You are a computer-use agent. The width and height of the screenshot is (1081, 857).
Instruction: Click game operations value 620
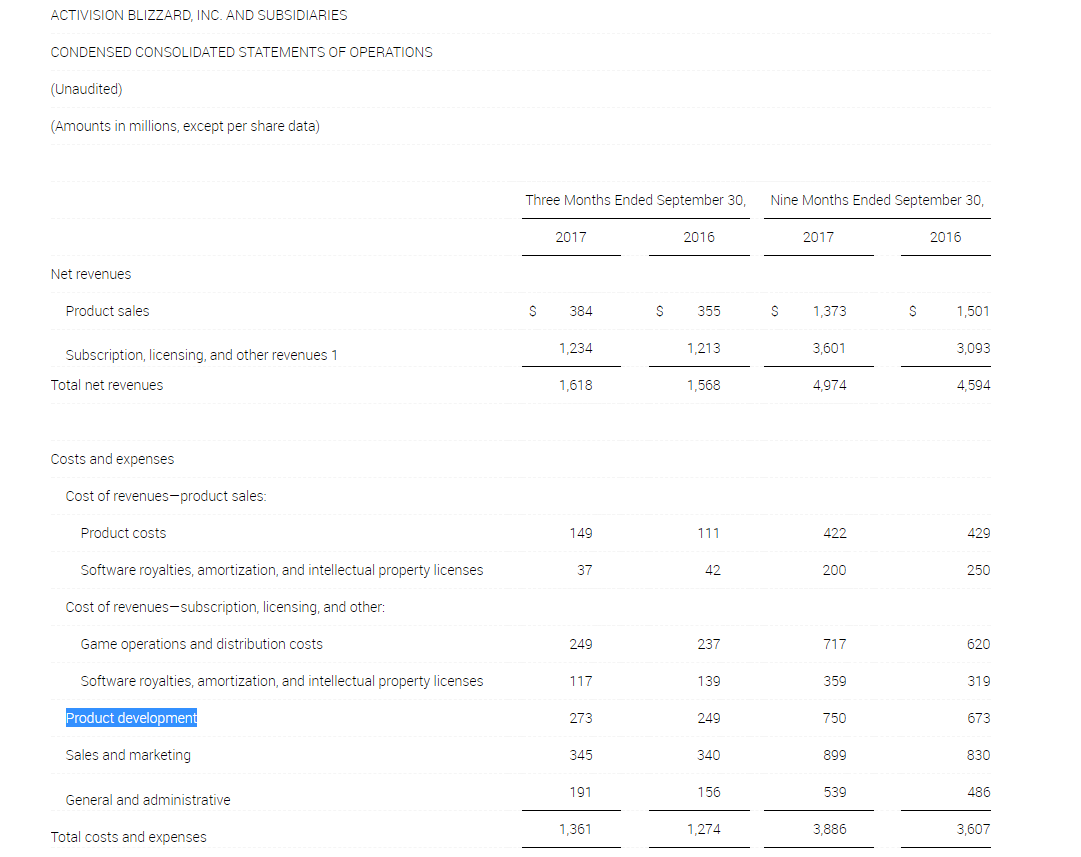coord(978,644)
